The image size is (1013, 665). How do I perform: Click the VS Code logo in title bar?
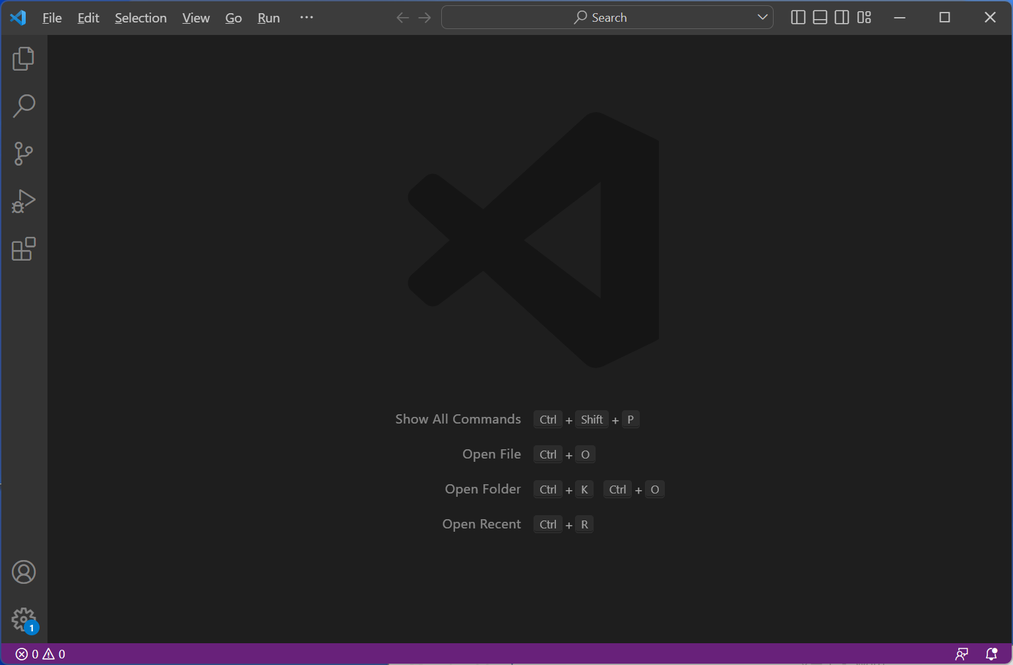pos(18,17)
